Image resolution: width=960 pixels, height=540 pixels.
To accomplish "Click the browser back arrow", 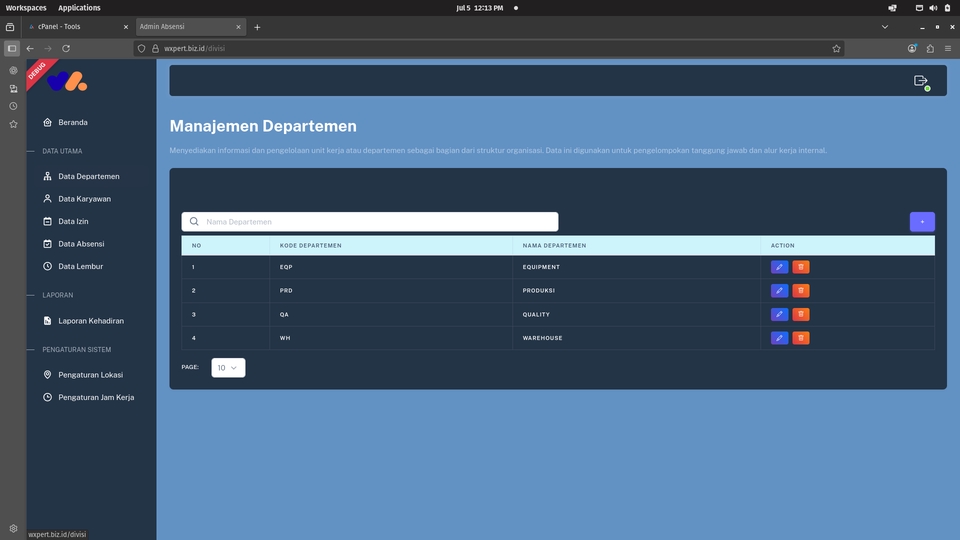I will [30, 48].
